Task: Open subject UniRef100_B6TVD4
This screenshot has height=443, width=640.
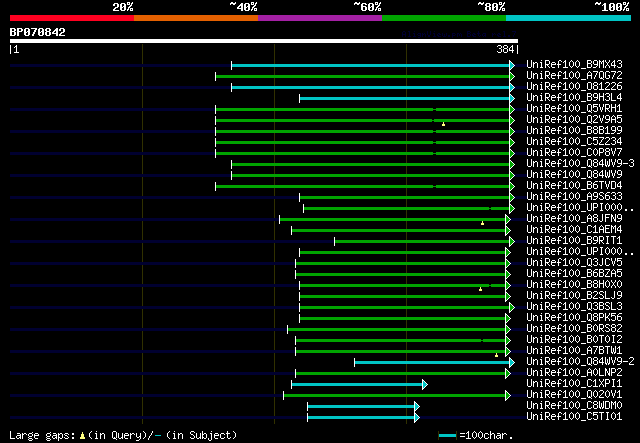Action: point(574,185)
